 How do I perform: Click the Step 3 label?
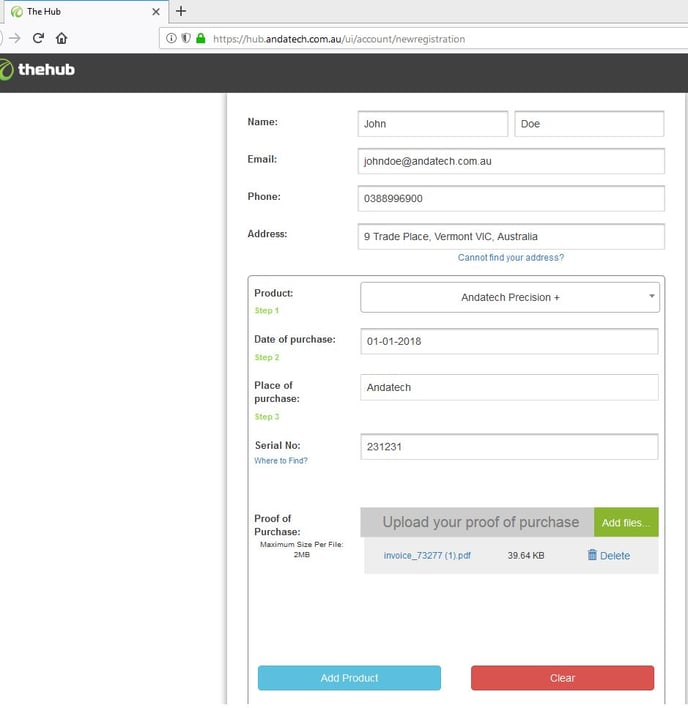(267, 416)
